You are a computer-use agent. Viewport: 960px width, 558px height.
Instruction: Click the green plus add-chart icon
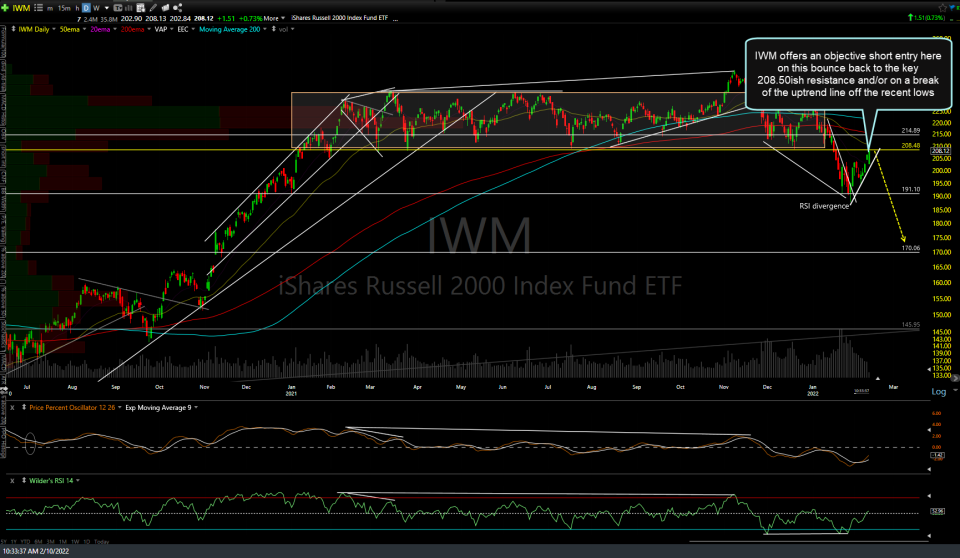pyautogui.click(x=5, y=8)
